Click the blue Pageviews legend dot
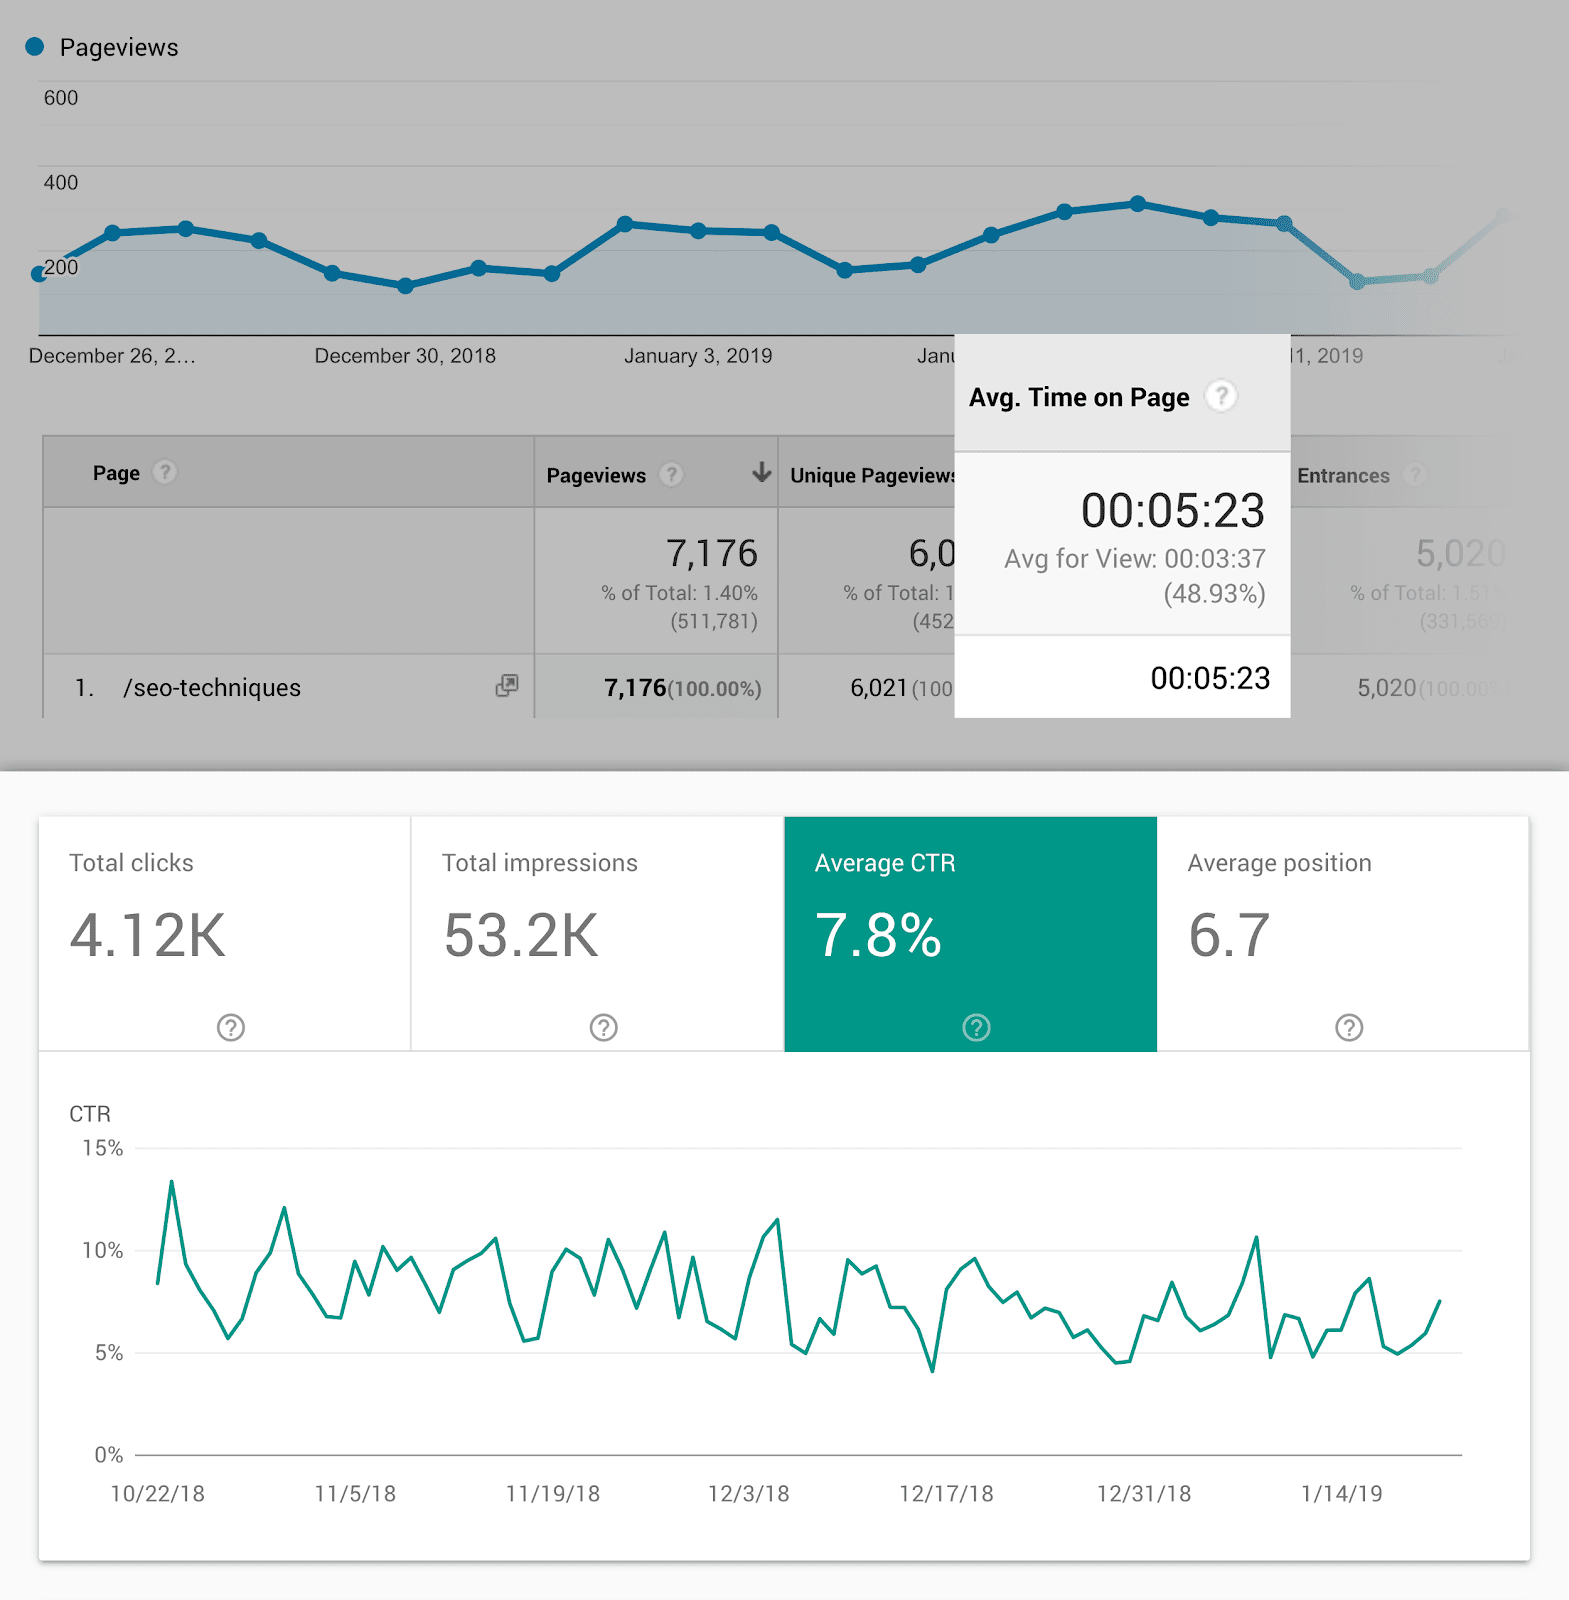The height and width of the screenshot is (1600, 1569). click(x=35, y=46)
